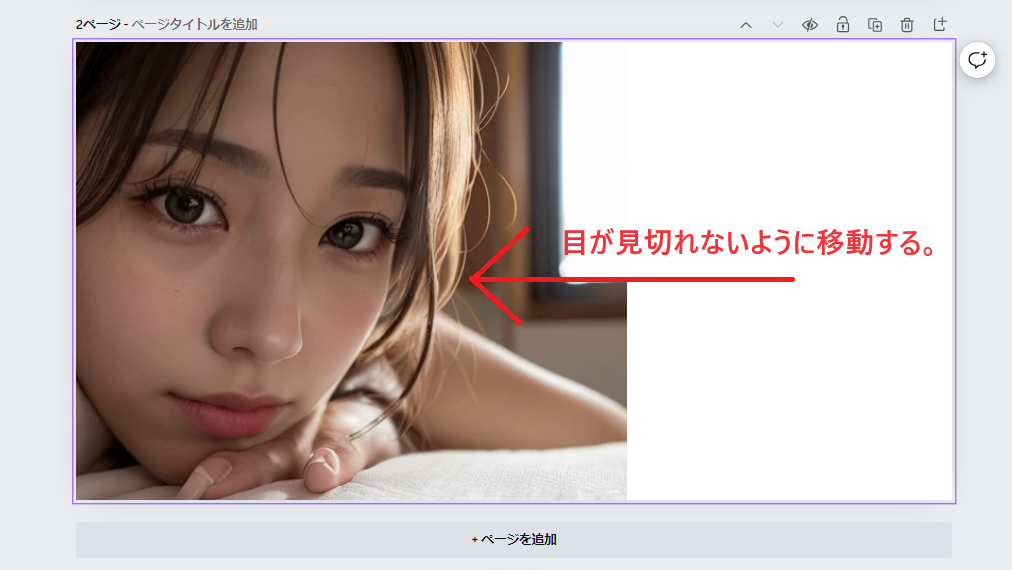Delete page 2 with the trash icon
The height and width of the screenshot is (570, 1012).
(907, 25)
